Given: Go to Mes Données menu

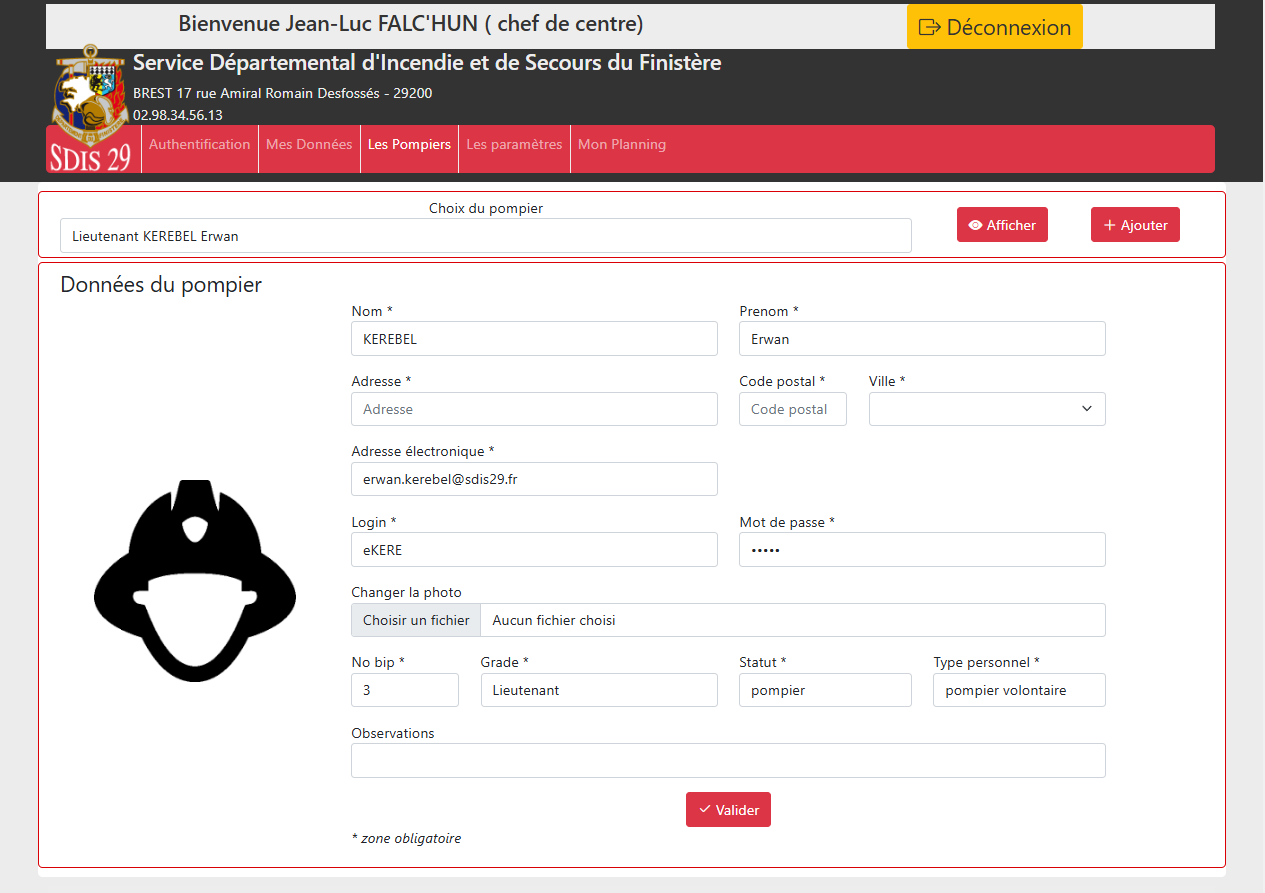Looking at the screenshot, I should pyautogui.click(x=309, y=145).
